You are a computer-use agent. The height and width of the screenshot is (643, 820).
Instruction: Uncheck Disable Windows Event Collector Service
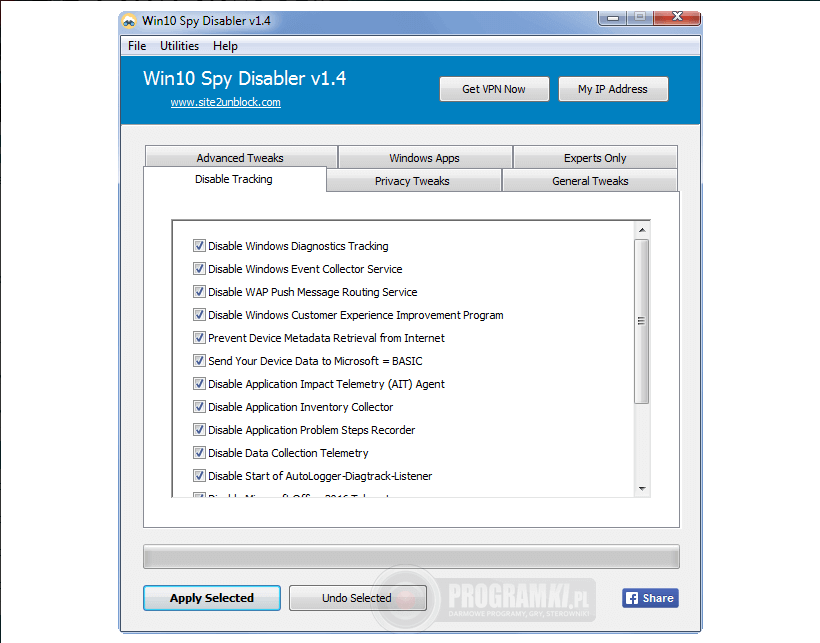(199, 269)
